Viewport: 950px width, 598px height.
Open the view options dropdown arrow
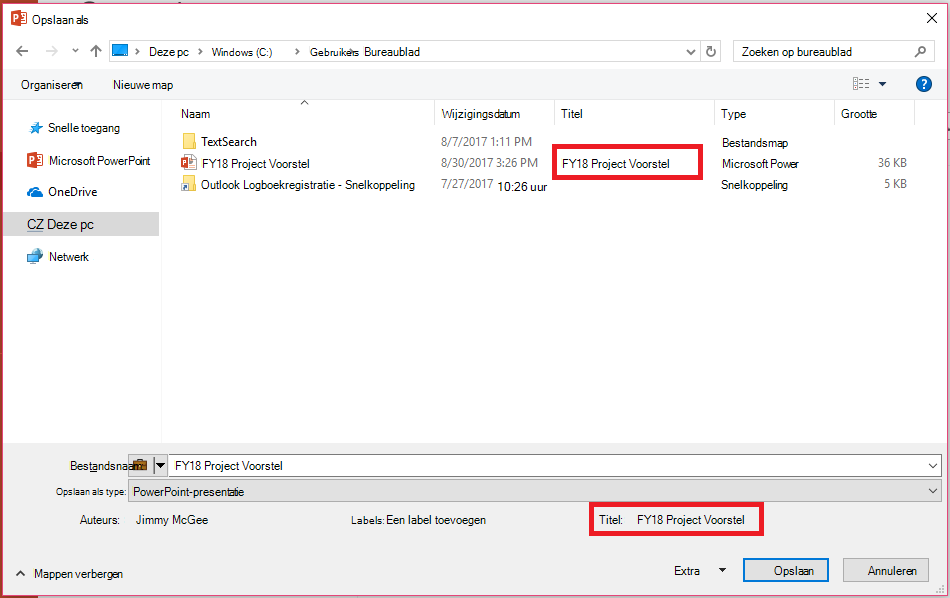coord(882,84)
